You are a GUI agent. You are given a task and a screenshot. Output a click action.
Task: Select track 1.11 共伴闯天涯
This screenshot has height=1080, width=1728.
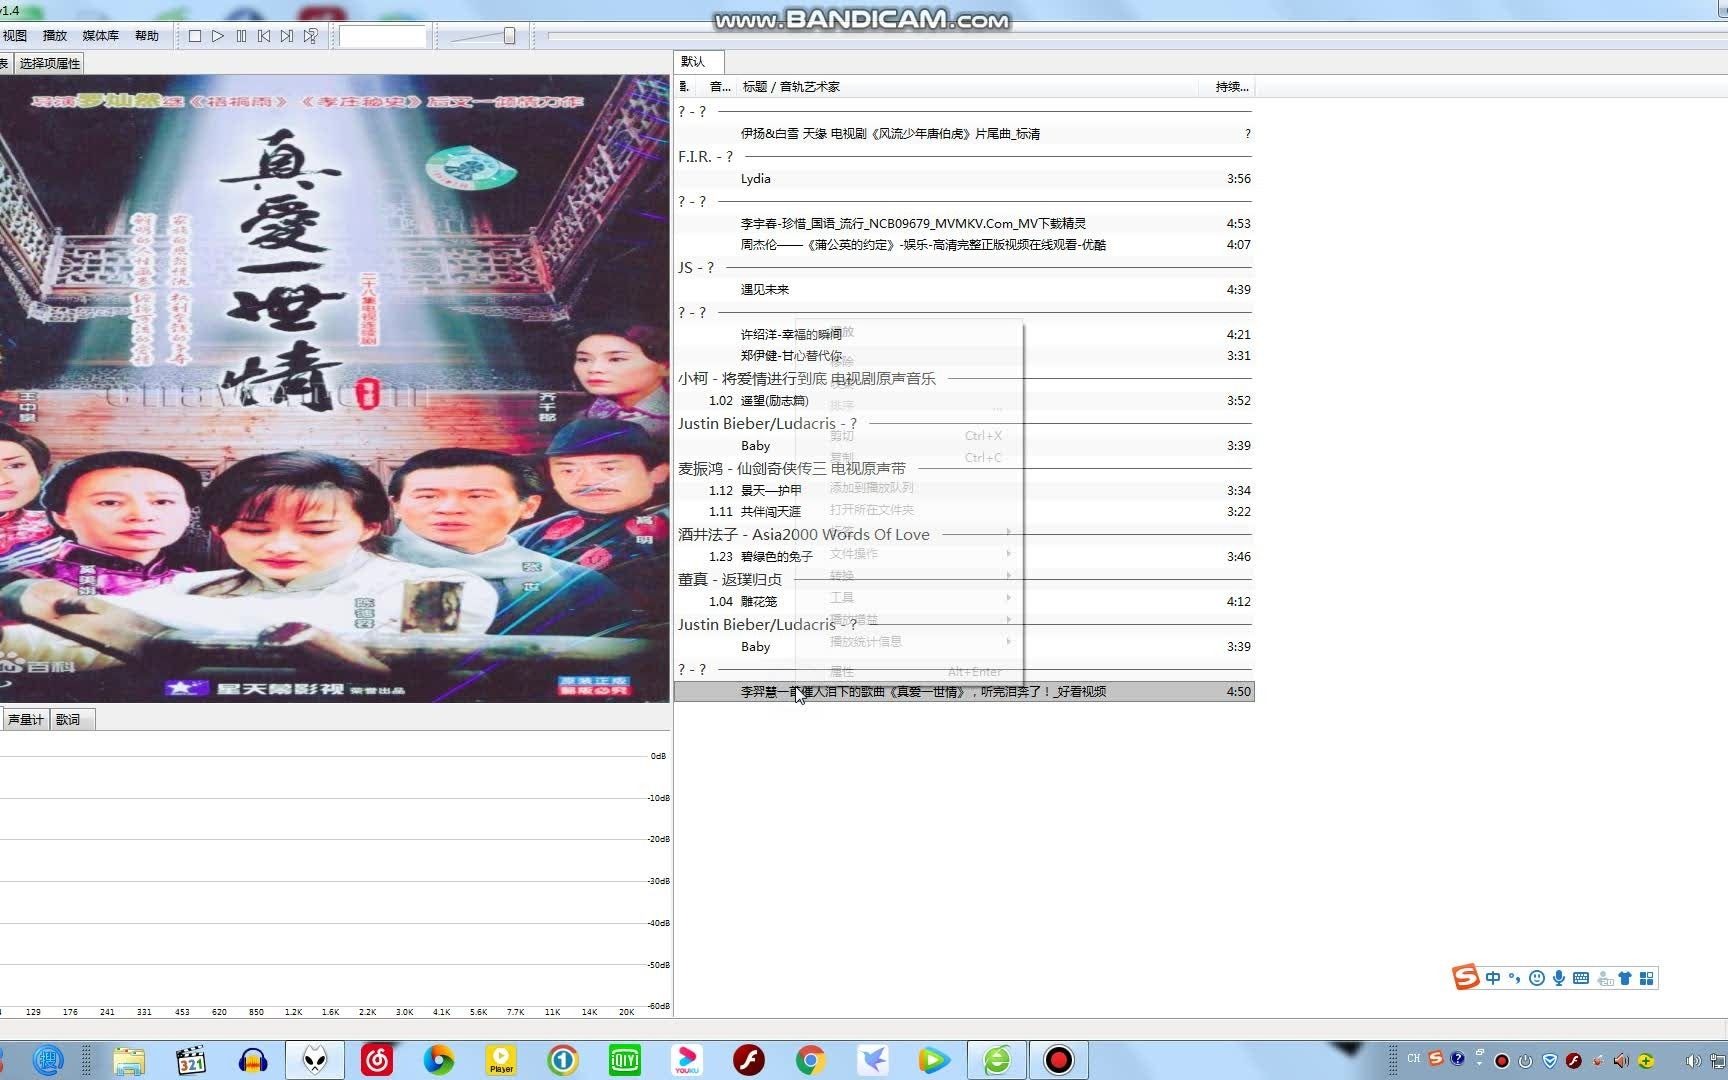964,512
